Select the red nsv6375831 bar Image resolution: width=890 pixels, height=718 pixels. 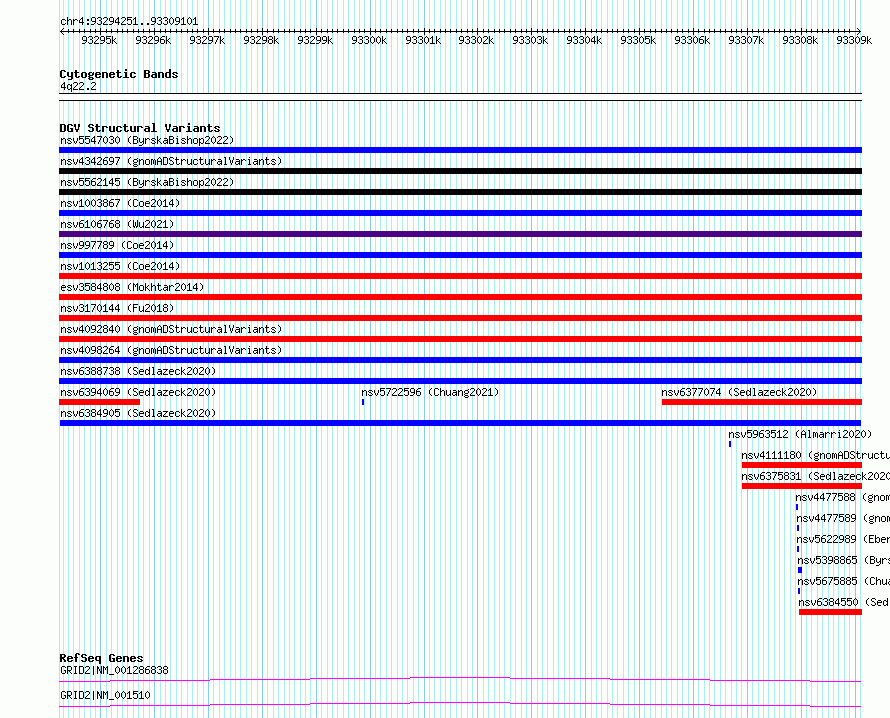pyautogui.click(x=801, y=486)
